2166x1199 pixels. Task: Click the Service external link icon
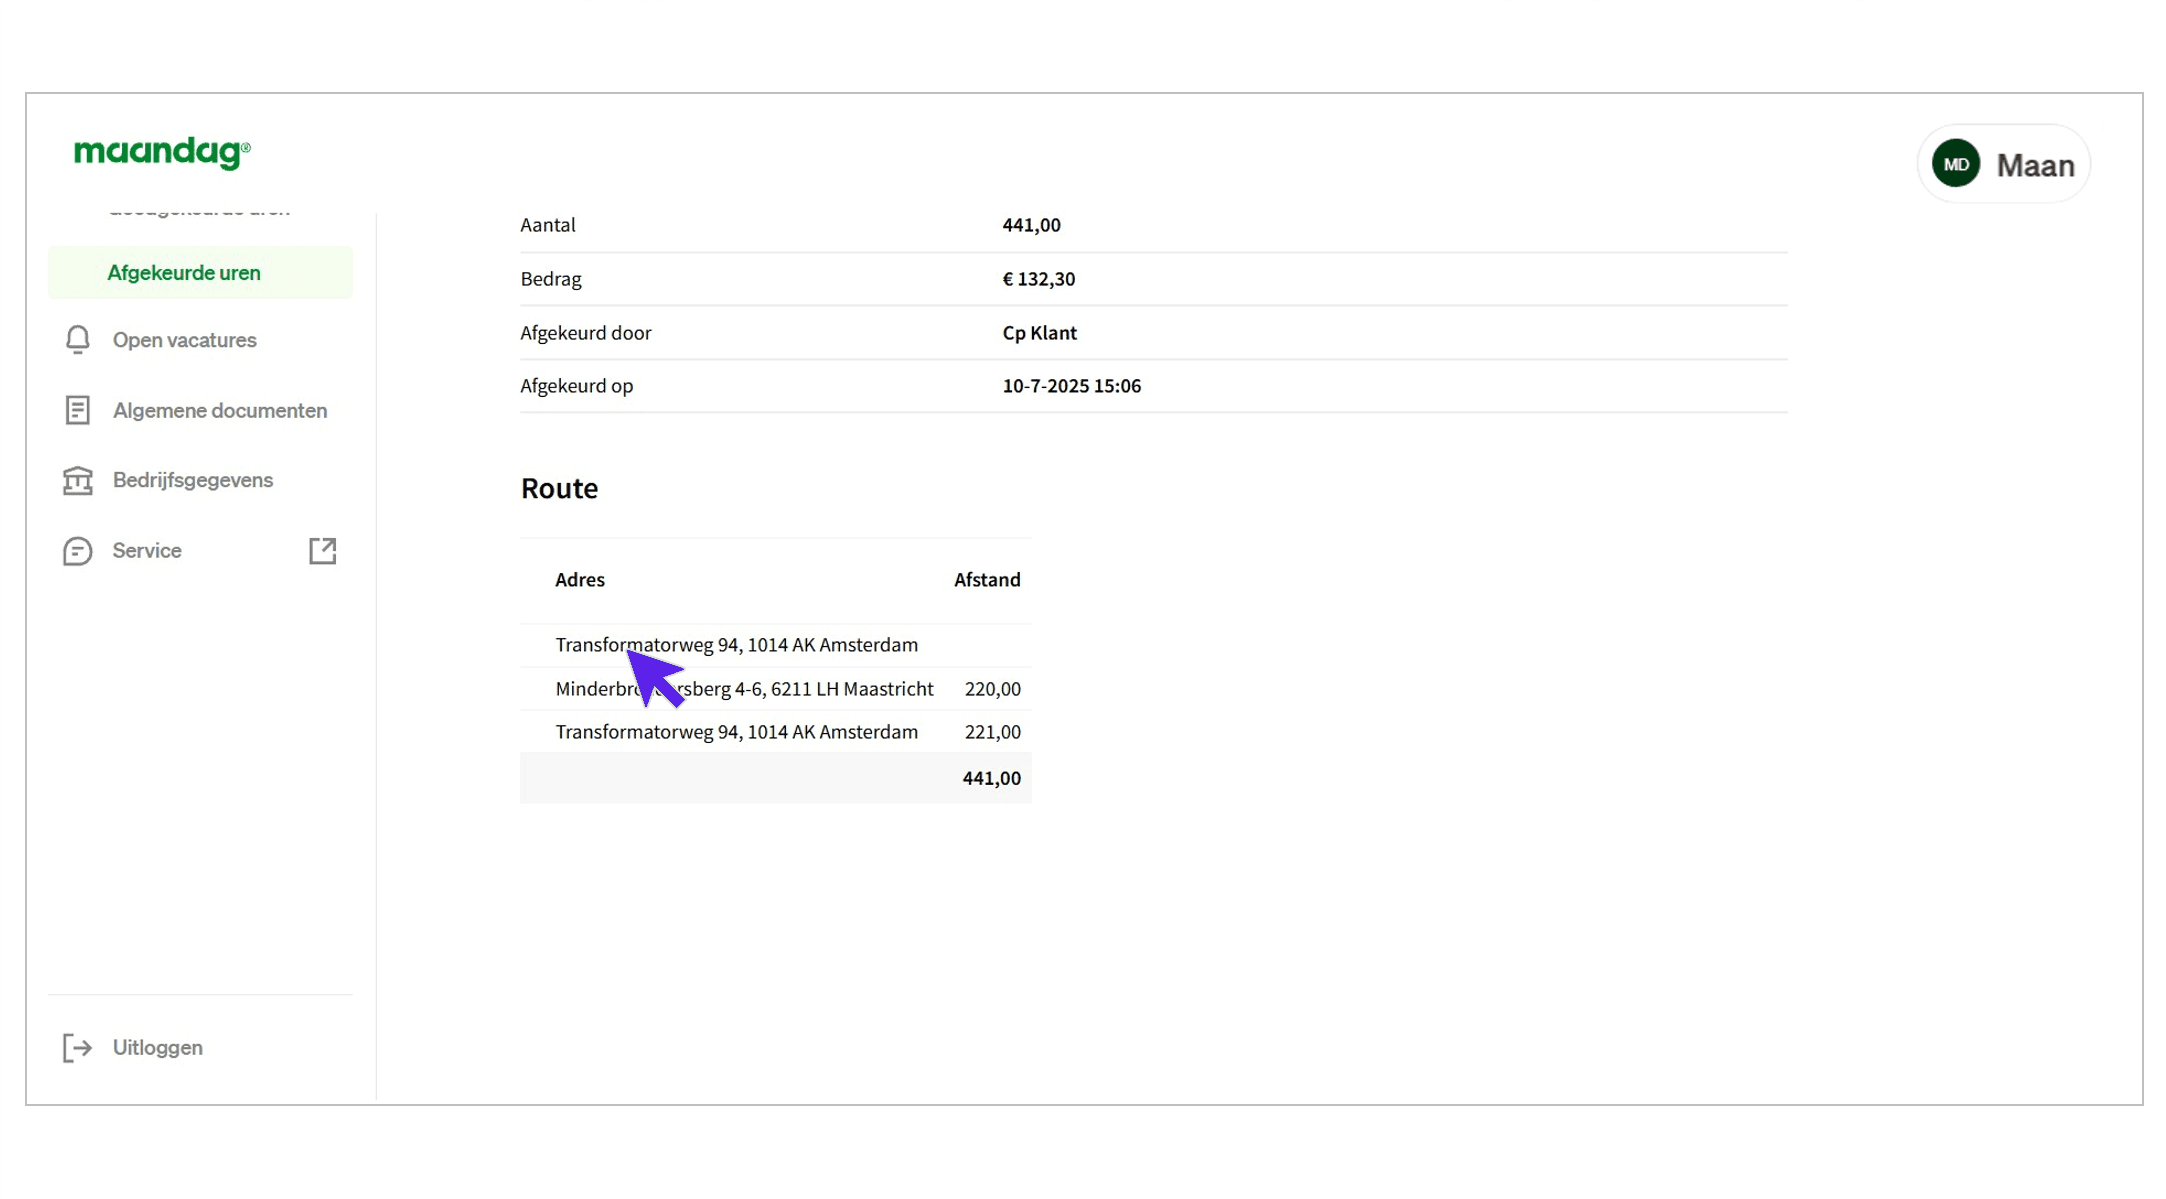322,551
